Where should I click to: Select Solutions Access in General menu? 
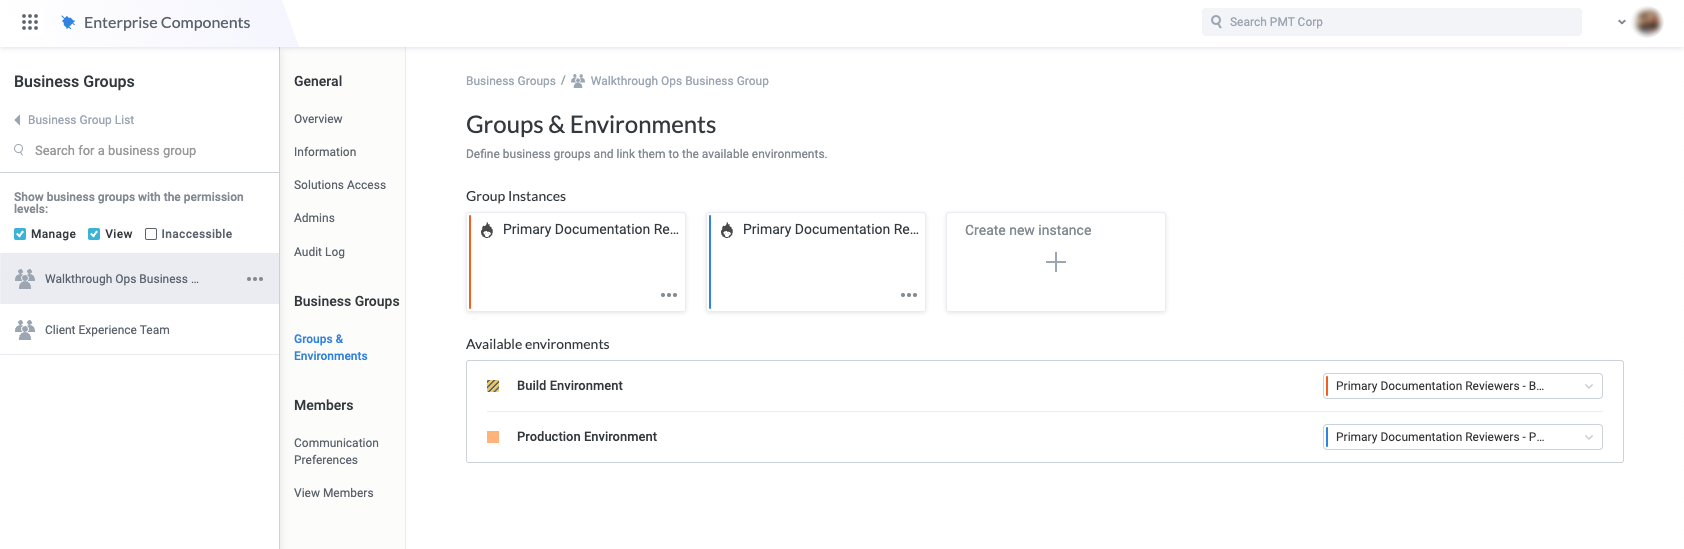(339, 185)
